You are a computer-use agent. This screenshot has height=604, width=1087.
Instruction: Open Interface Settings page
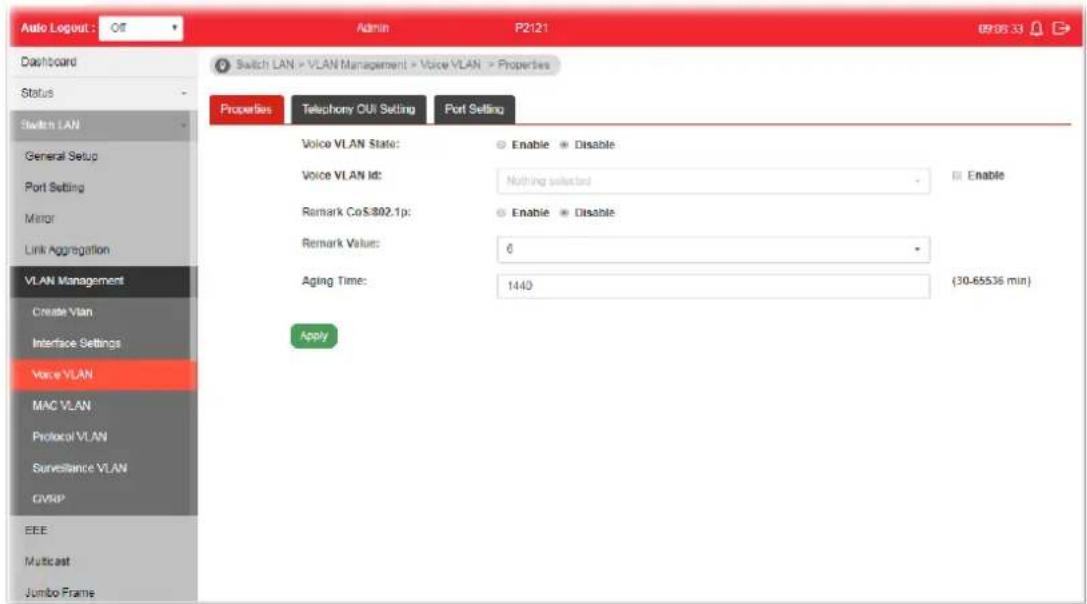coord(104,343)
